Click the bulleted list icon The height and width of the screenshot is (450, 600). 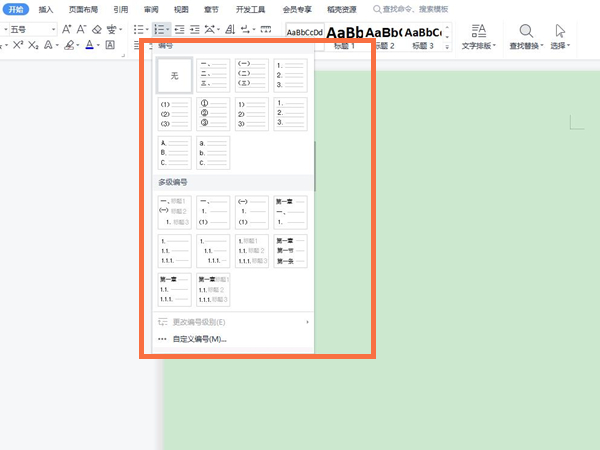pyautogui.click(x=139, y=30)
